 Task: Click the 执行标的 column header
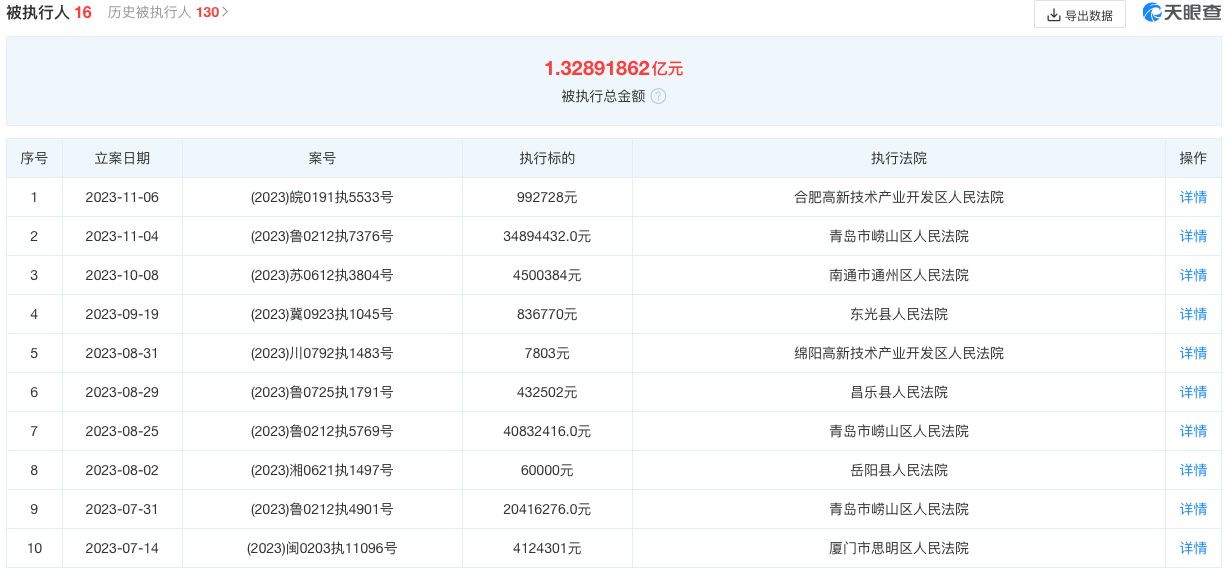tap(547, 159)
